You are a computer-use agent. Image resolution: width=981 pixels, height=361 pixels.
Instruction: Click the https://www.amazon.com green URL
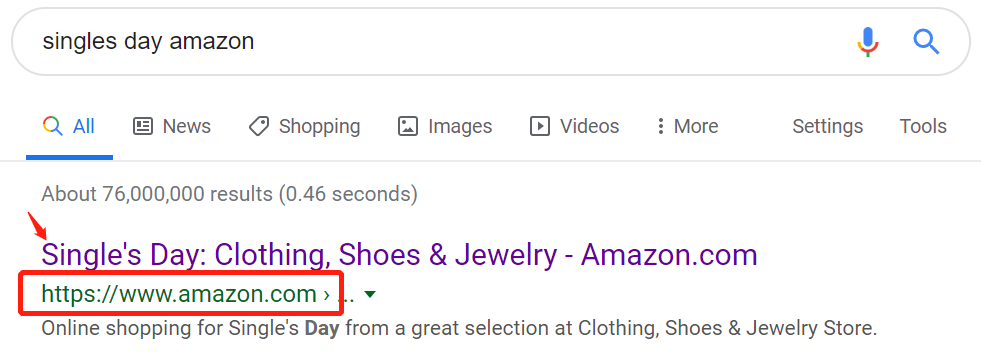coord(178,293)
